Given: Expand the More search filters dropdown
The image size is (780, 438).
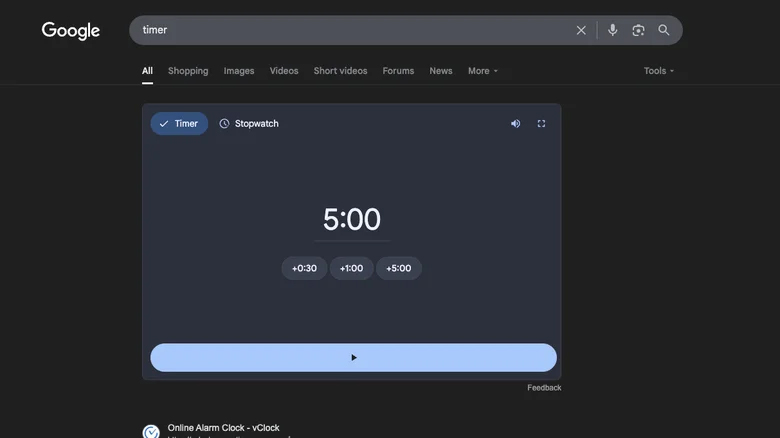Looking at the screenshot, I should 482,71.
